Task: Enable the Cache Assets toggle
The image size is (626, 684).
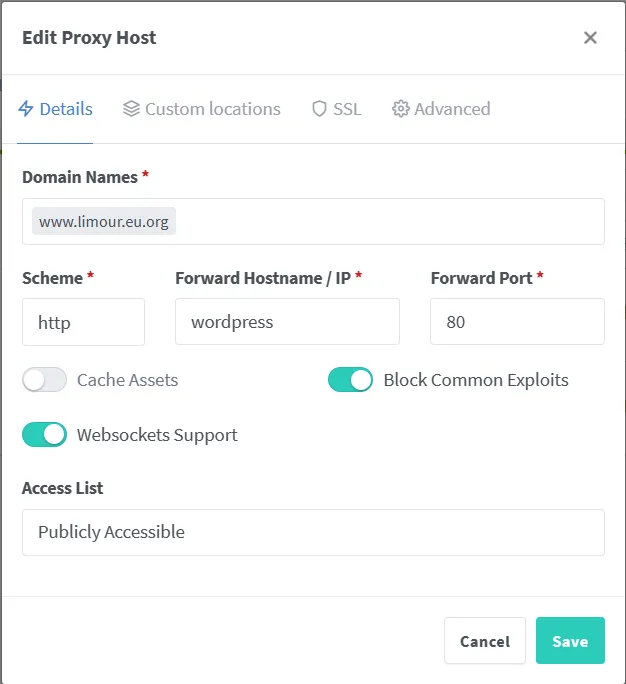Action: 44,380
